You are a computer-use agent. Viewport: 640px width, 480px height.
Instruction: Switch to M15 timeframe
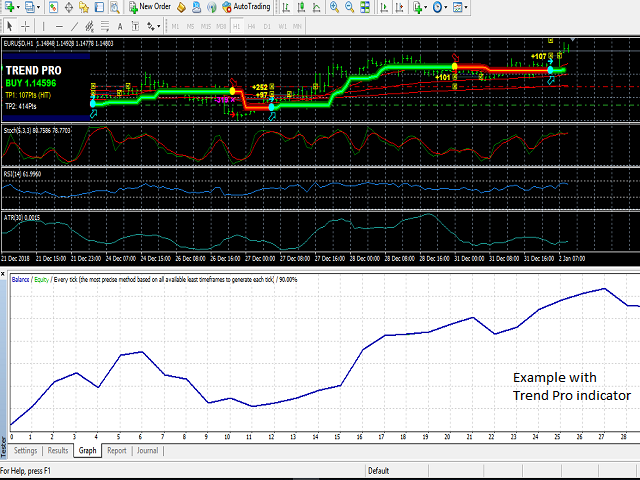206,27
